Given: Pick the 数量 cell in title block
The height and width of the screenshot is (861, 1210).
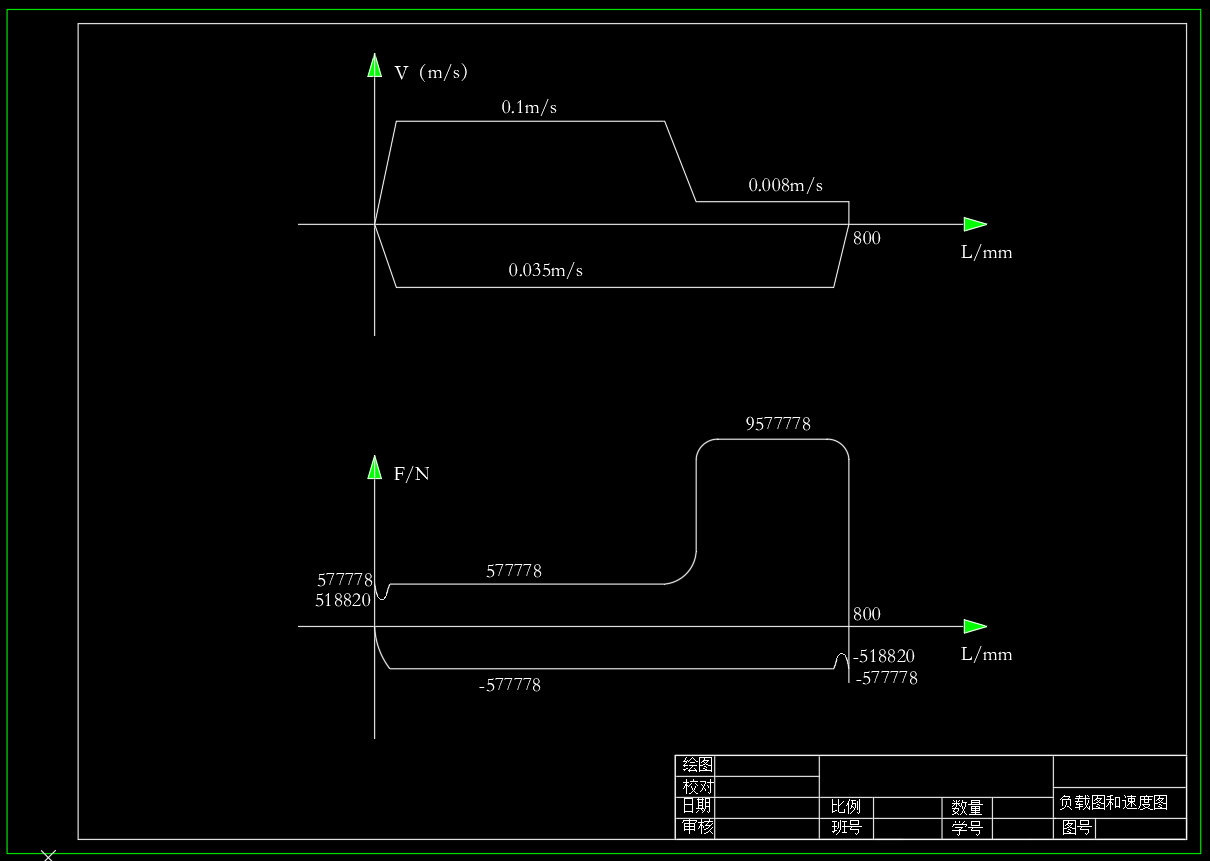Looking at the screenshot, I should (967, 806).
